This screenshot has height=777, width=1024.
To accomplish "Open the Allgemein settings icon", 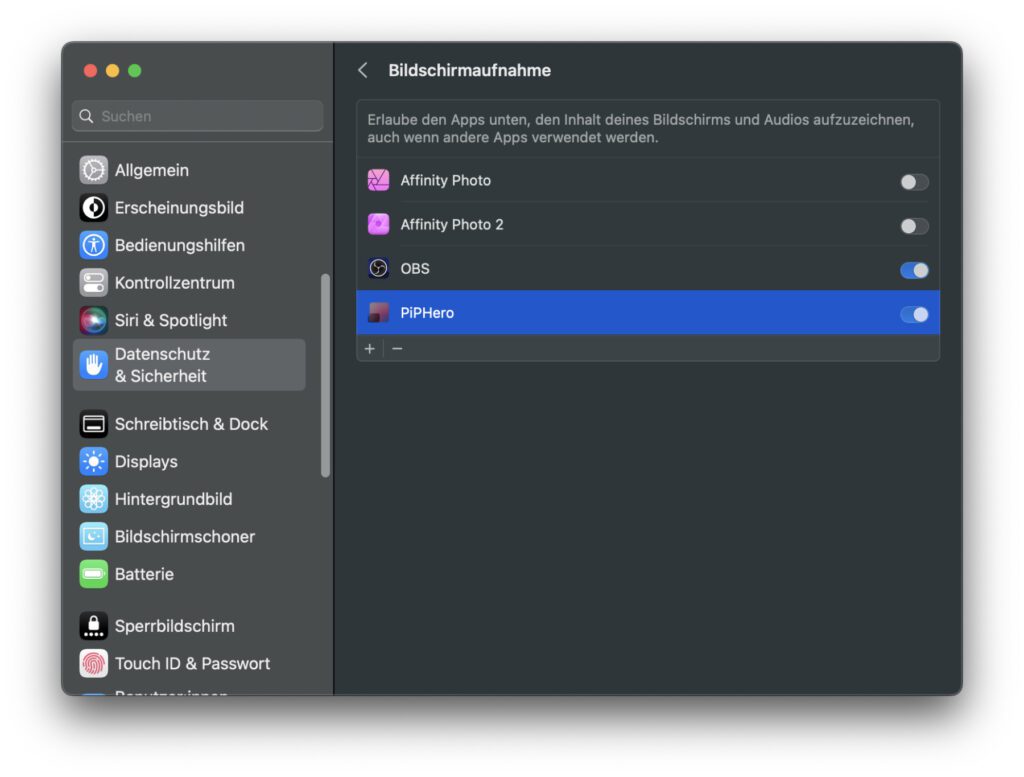I will pos(93,170).
